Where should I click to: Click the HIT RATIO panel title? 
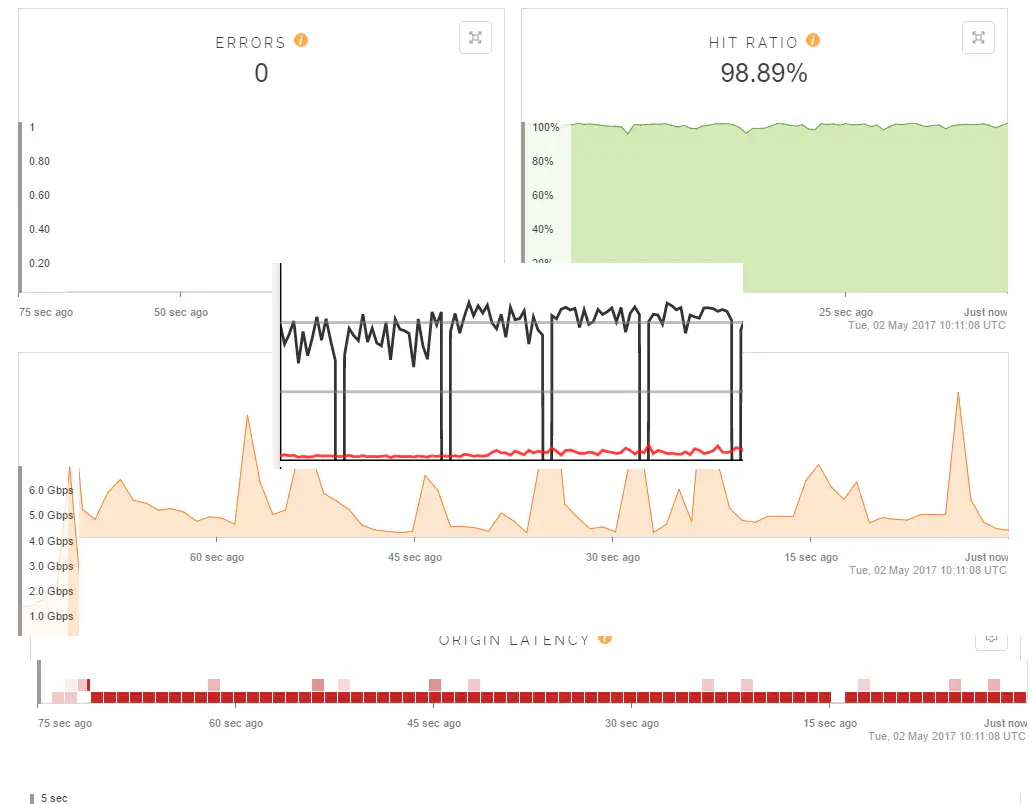click(753, 43)
